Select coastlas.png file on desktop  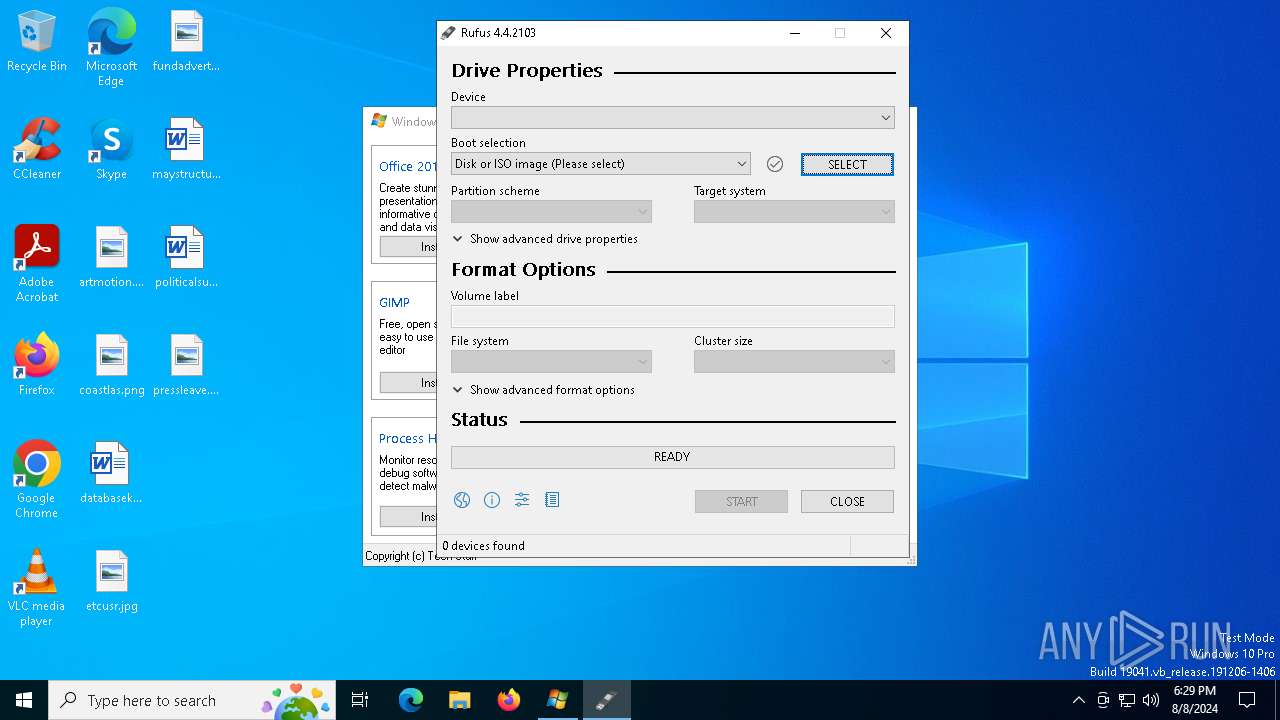point(111,366)
